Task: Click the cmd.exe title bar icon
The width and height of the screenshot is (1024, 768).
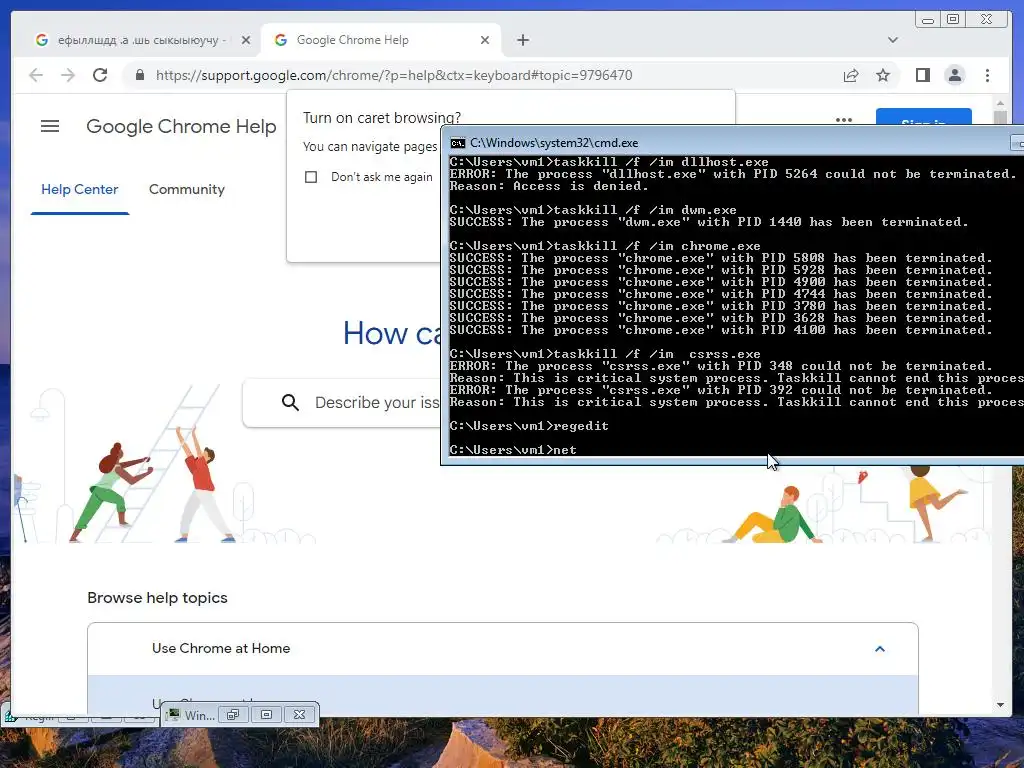Action: tap(458, 143)
